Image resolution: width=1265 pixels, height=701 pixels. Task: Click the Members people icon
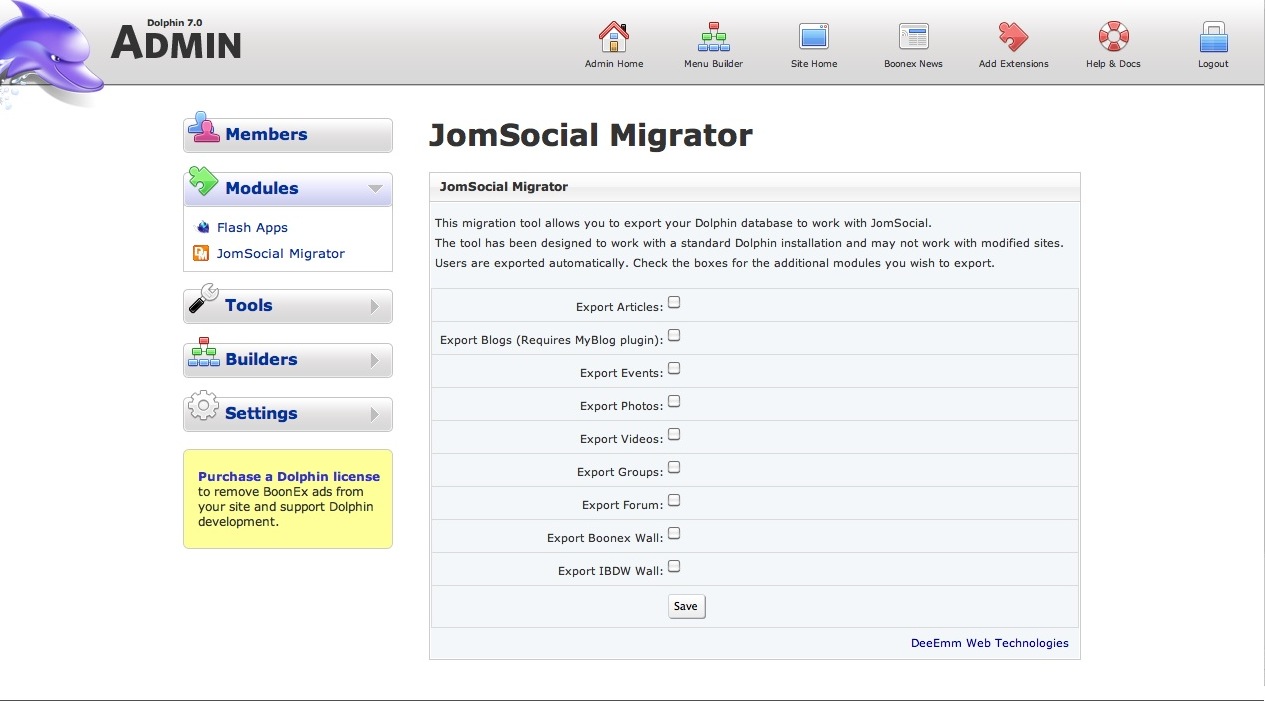(x=204, y=128)
